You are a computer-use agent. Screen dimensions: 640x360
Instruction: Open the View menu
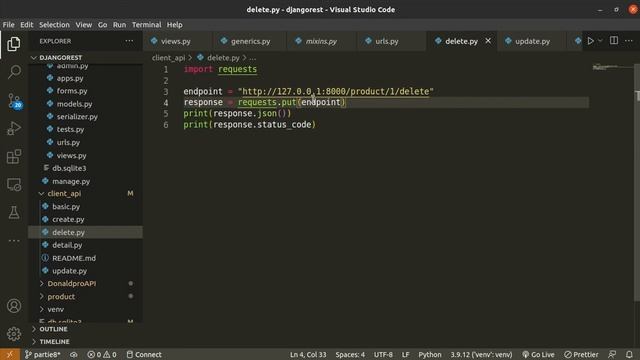click(x=84, y=24)
